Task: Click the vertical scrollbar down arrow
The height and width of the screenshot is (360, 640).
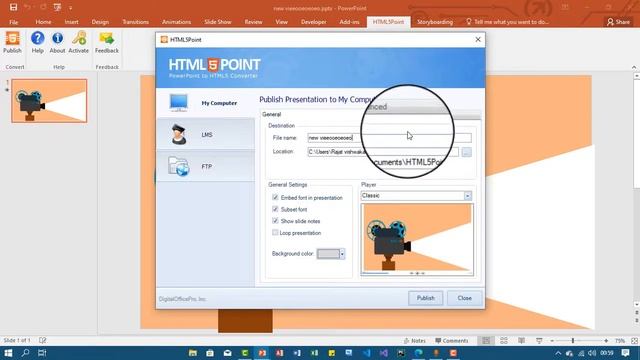Action: (x=636, y=304)
